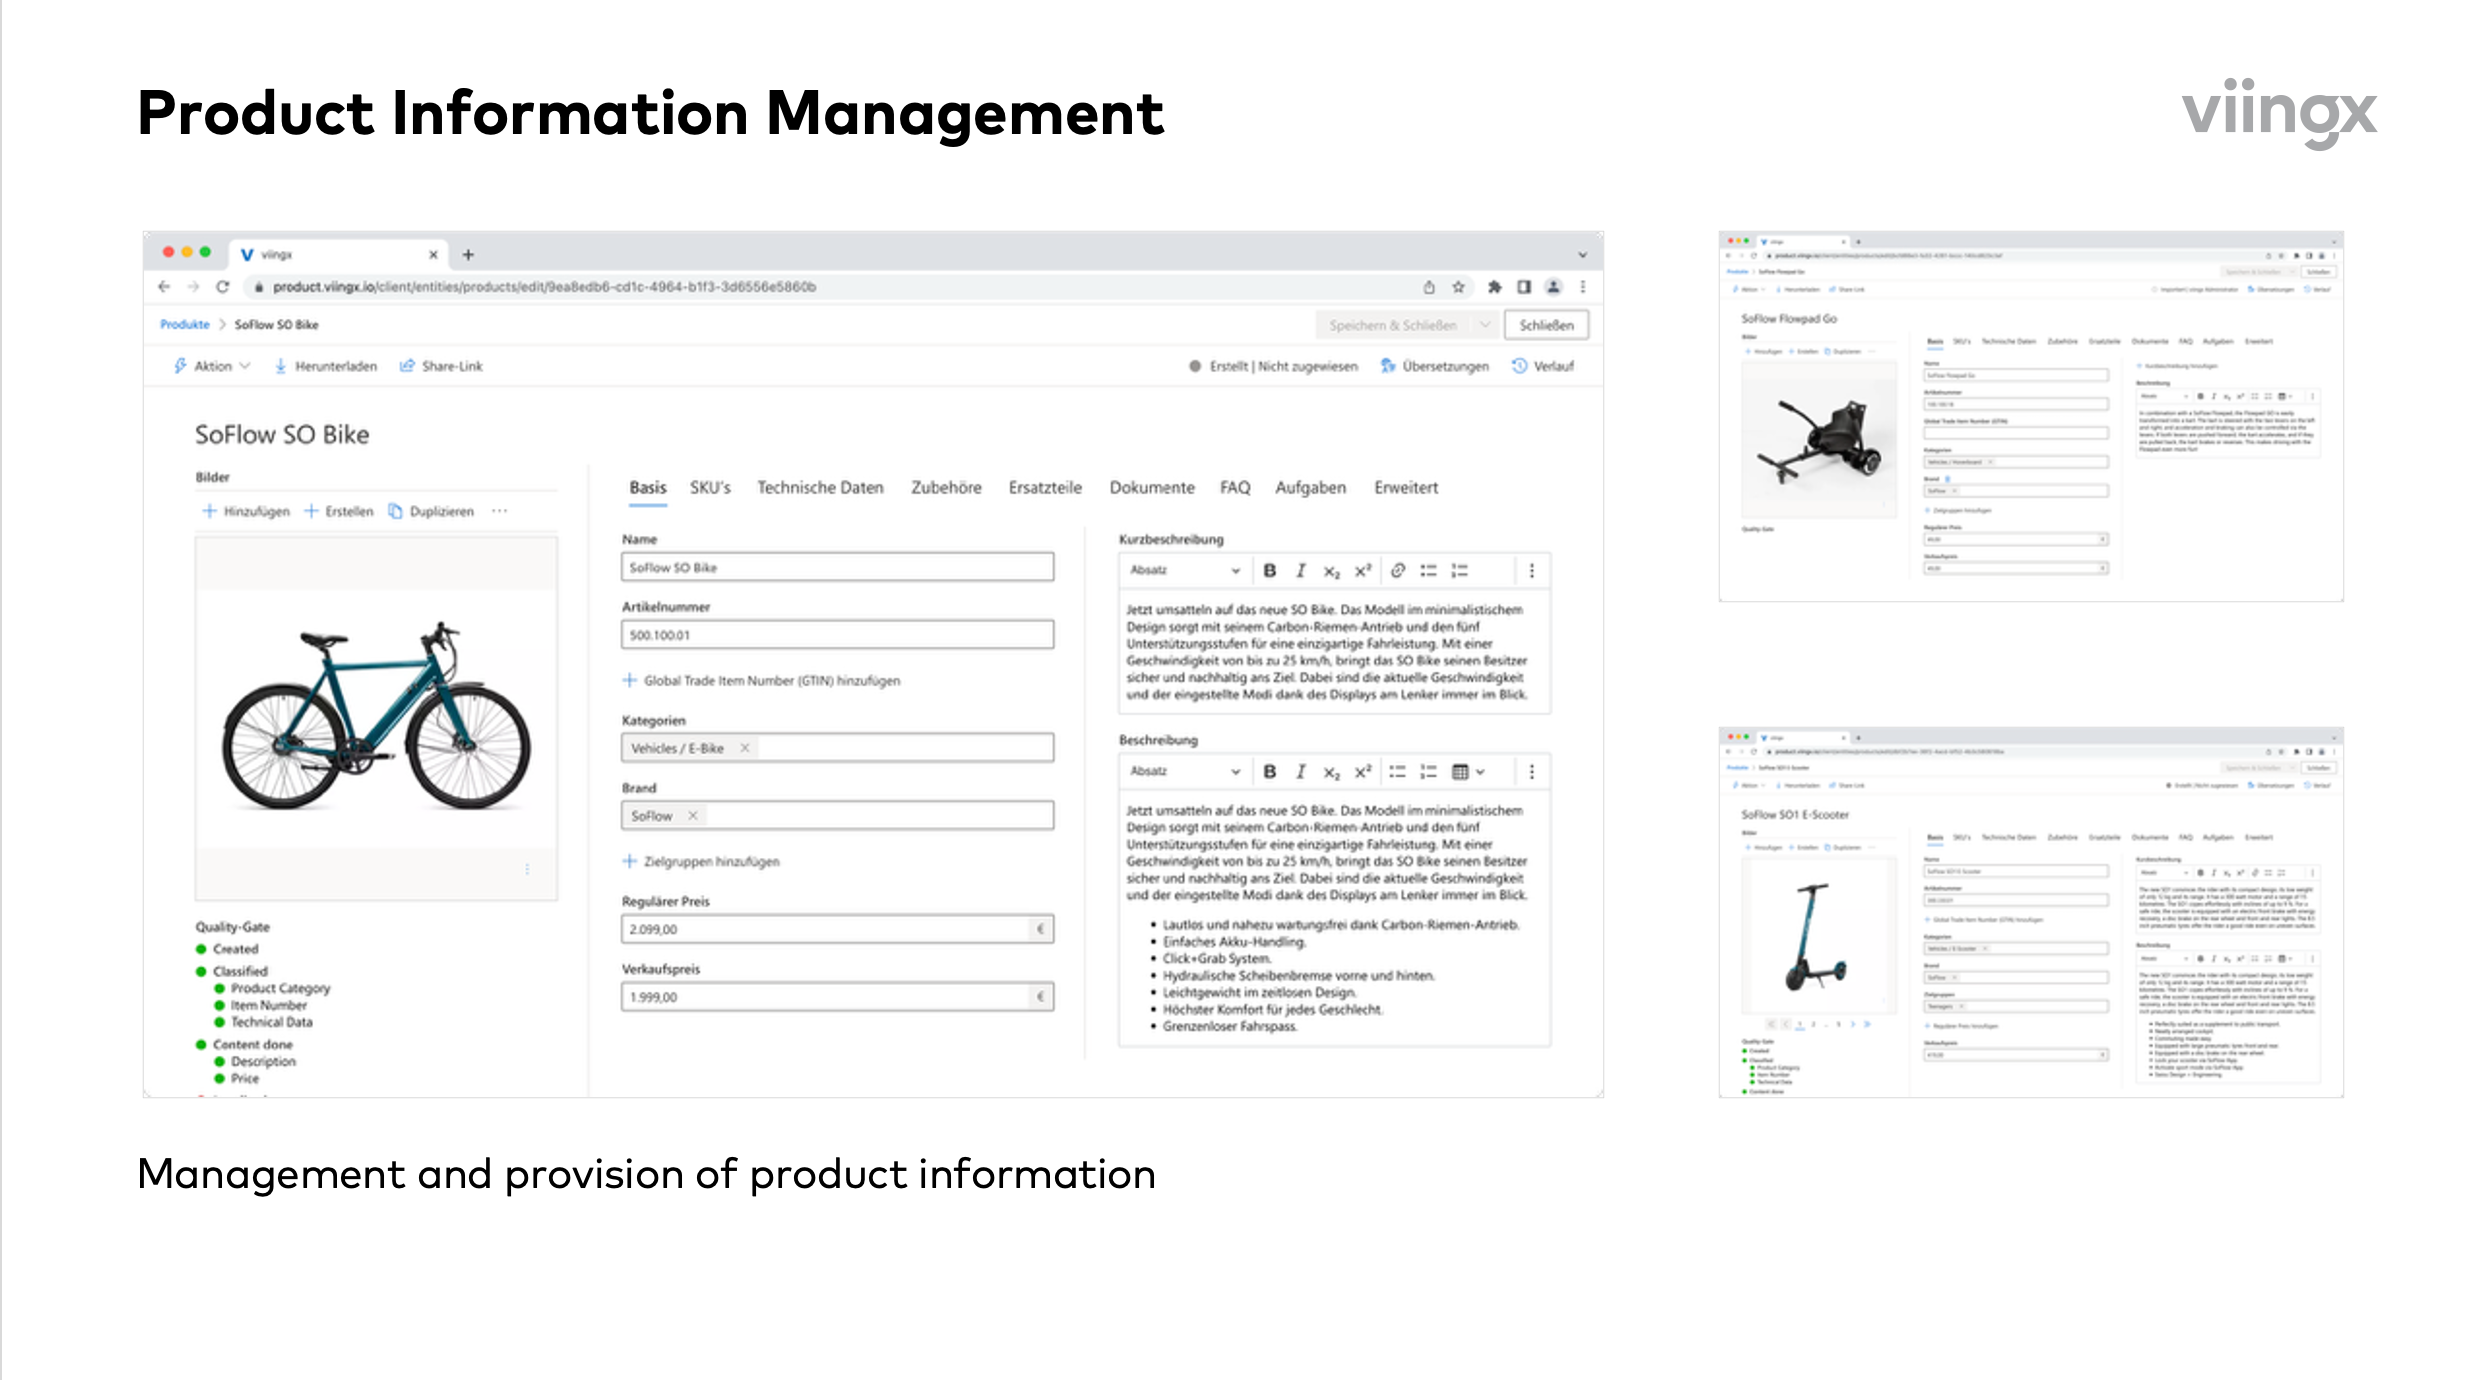The height and width of the screenshot is (1380, 2480).
Task: Toggle italic in Beschreibung toolbar
Action: [1300, 772]
